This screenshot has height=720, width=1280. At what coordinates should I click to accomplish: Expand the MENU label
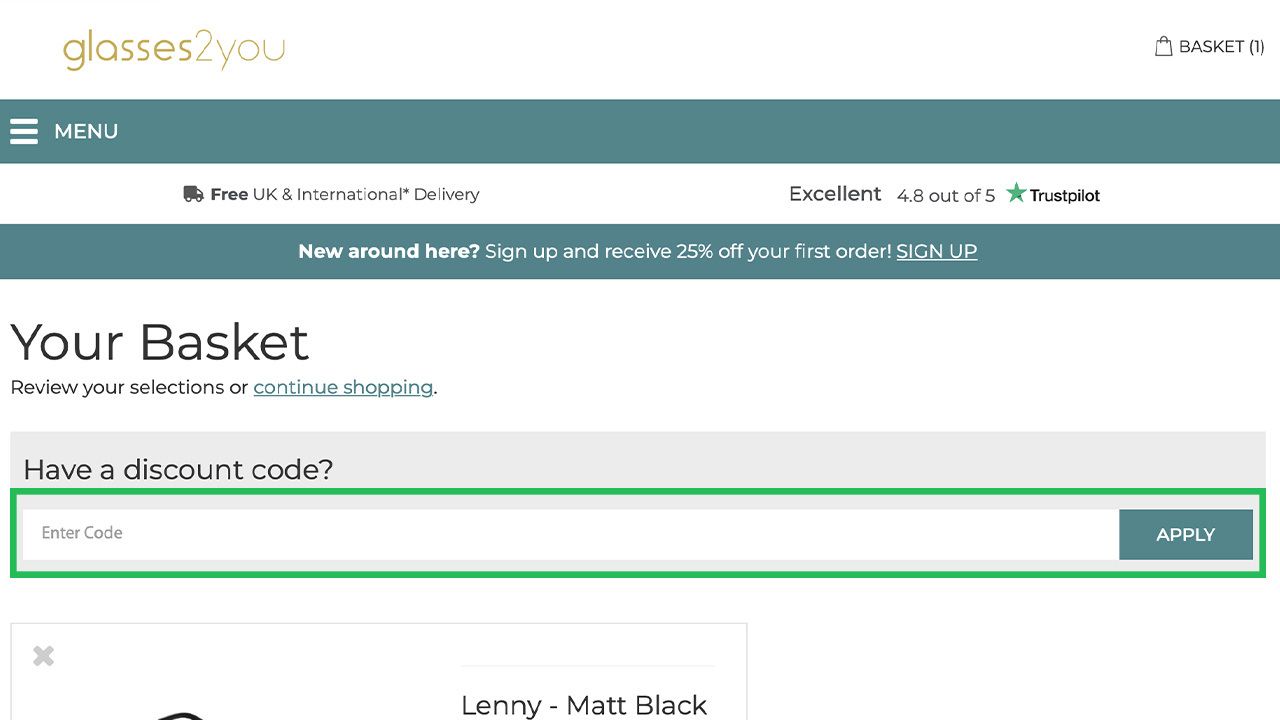(86, 132)
